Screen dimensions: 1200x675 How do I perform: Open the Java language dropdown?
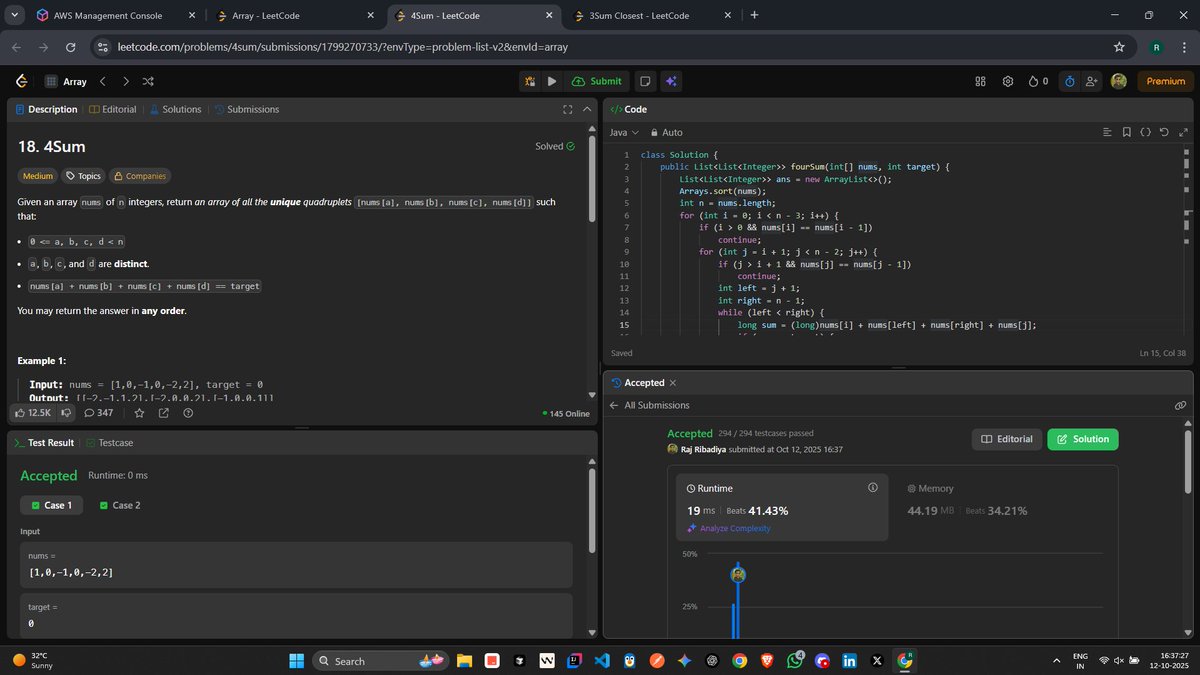click(x=624, y=132)
